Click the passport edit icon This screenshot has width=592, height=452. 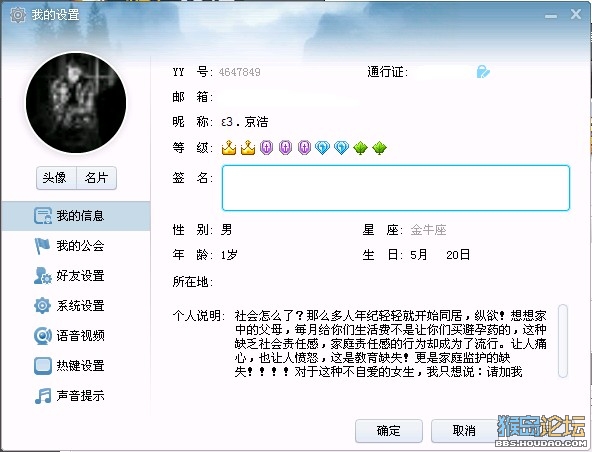[483, 71]
